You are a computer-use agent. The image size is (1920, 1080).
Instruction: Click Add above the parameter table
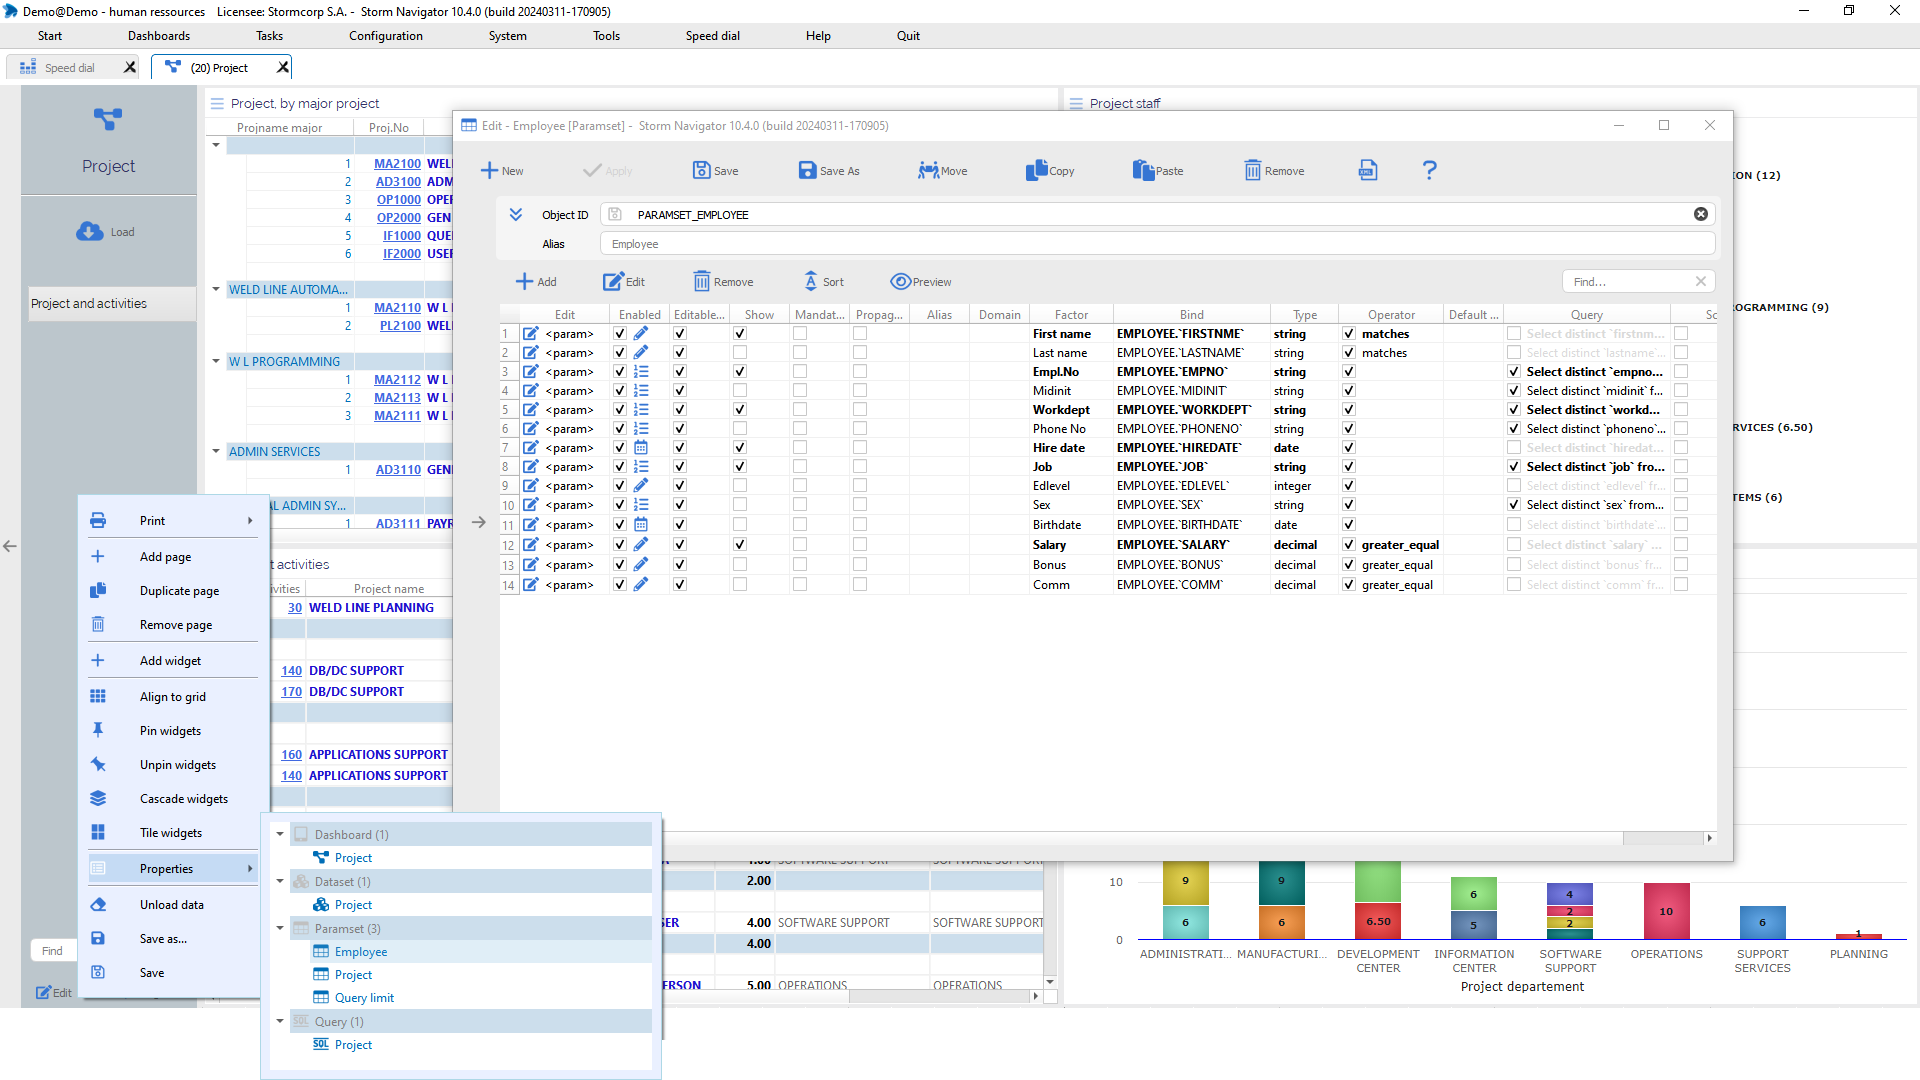(x=536, y=282)
